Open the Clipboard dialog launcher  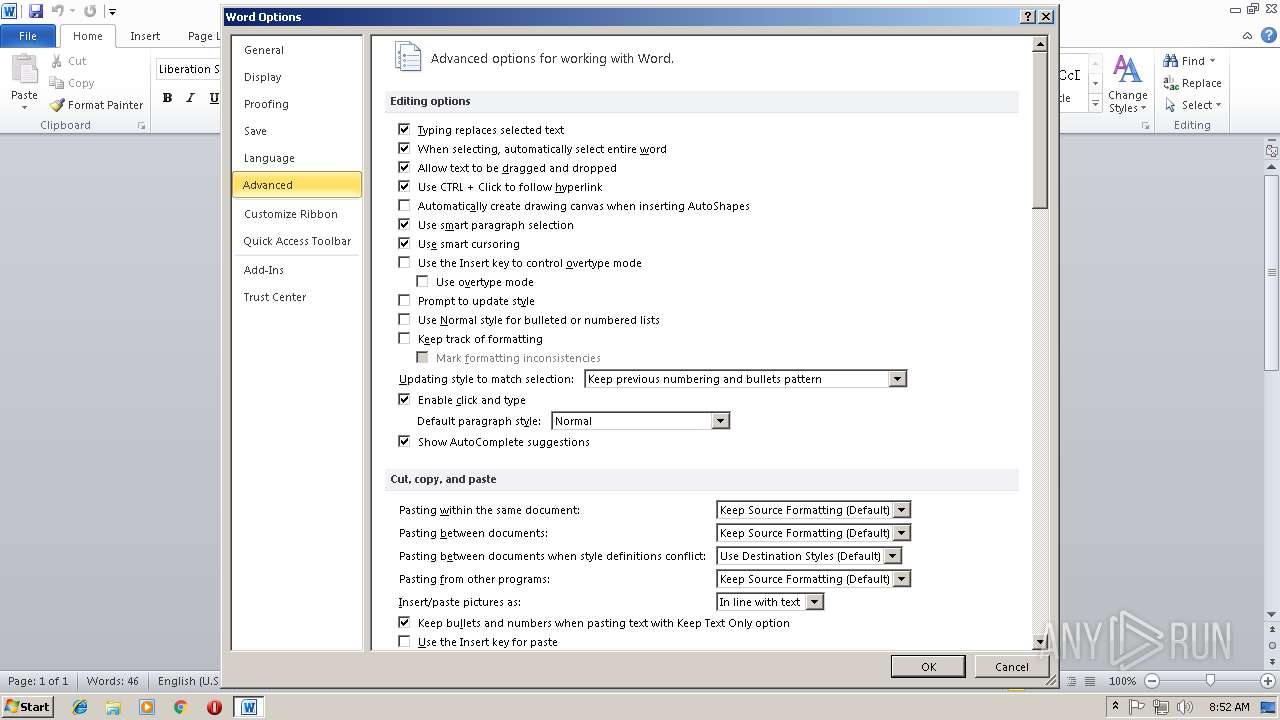click(x=141, y=126)
